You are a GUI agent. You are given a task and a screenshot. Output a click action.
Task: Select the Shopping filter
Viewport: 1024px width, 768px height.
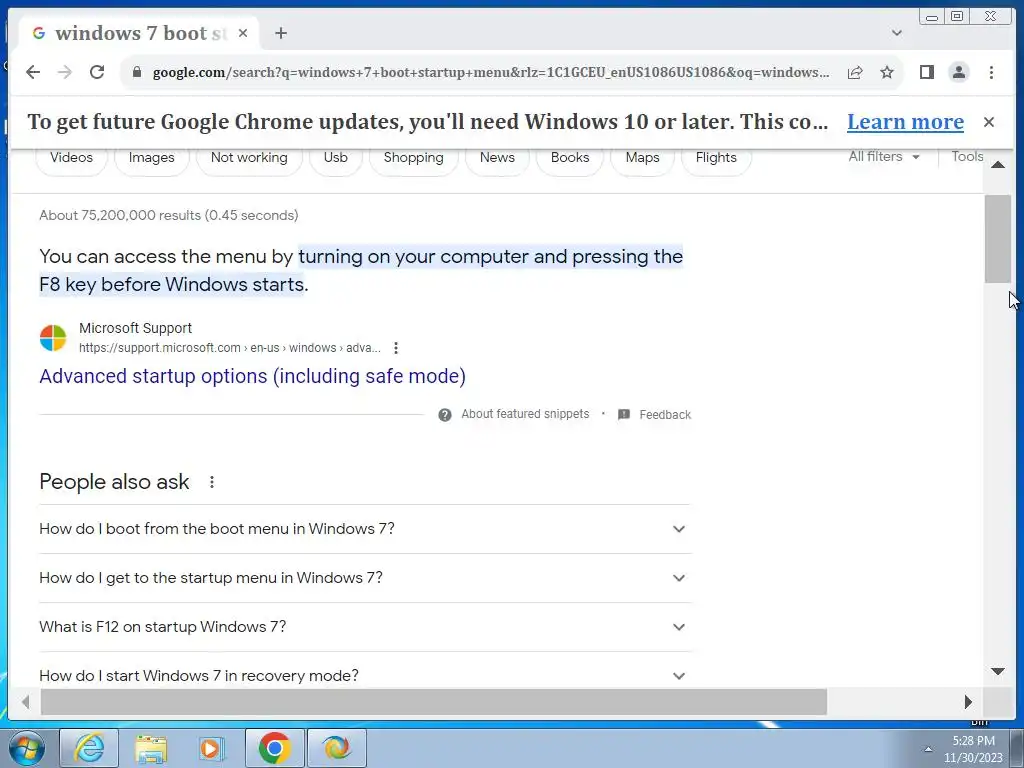(x=413, y=157)
